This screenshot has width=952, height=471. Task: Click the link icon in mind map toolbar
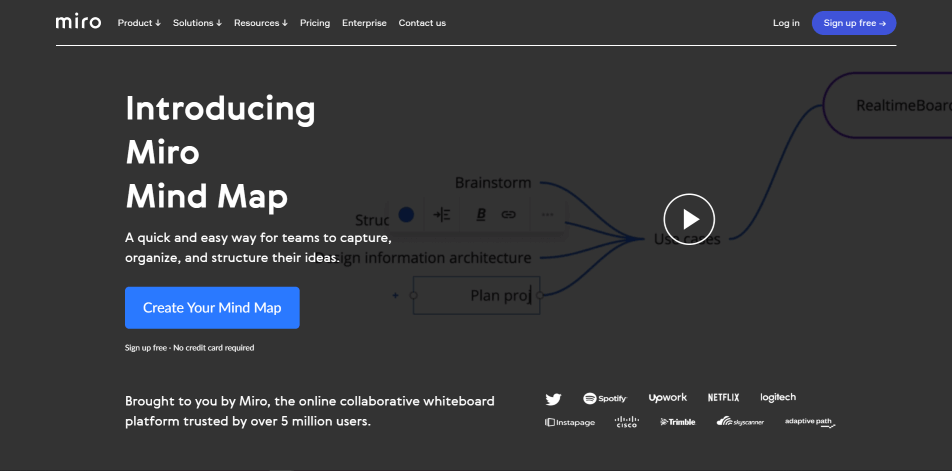coord(508,214)
